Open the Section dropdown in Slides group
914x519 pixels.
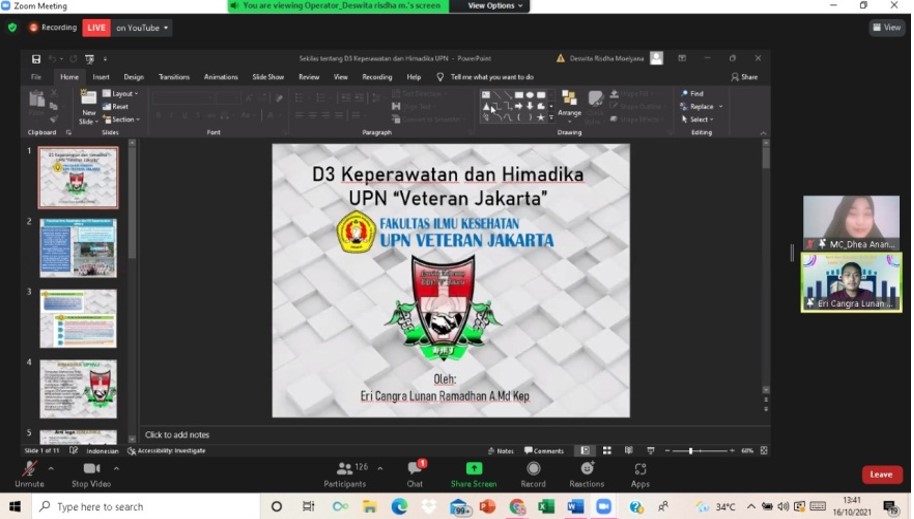tap(122, 119)
